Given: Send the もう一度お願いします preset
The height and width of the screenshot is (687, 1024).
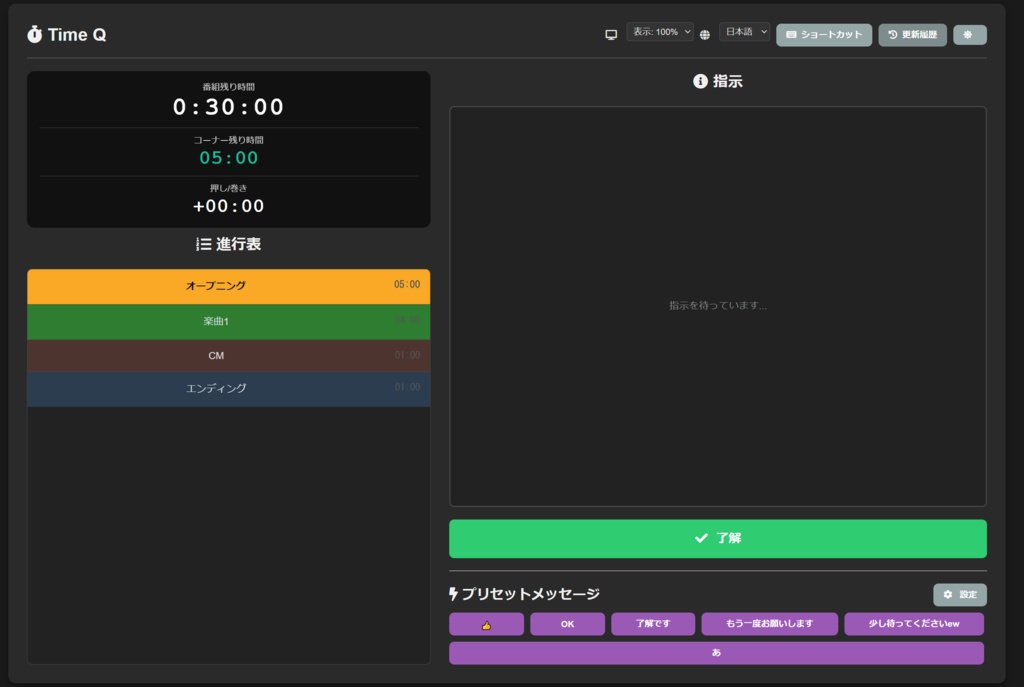Looking at the screenshot, I should coord(769,623).
